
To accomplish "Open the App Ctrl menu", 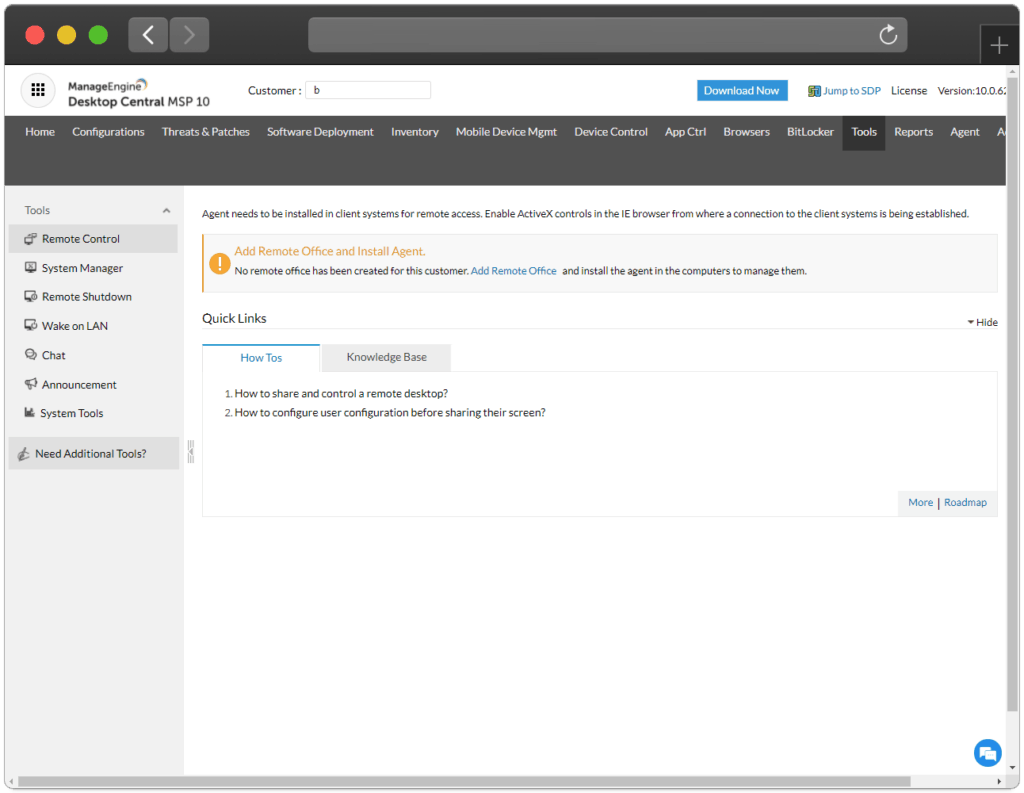I will 685,132.
